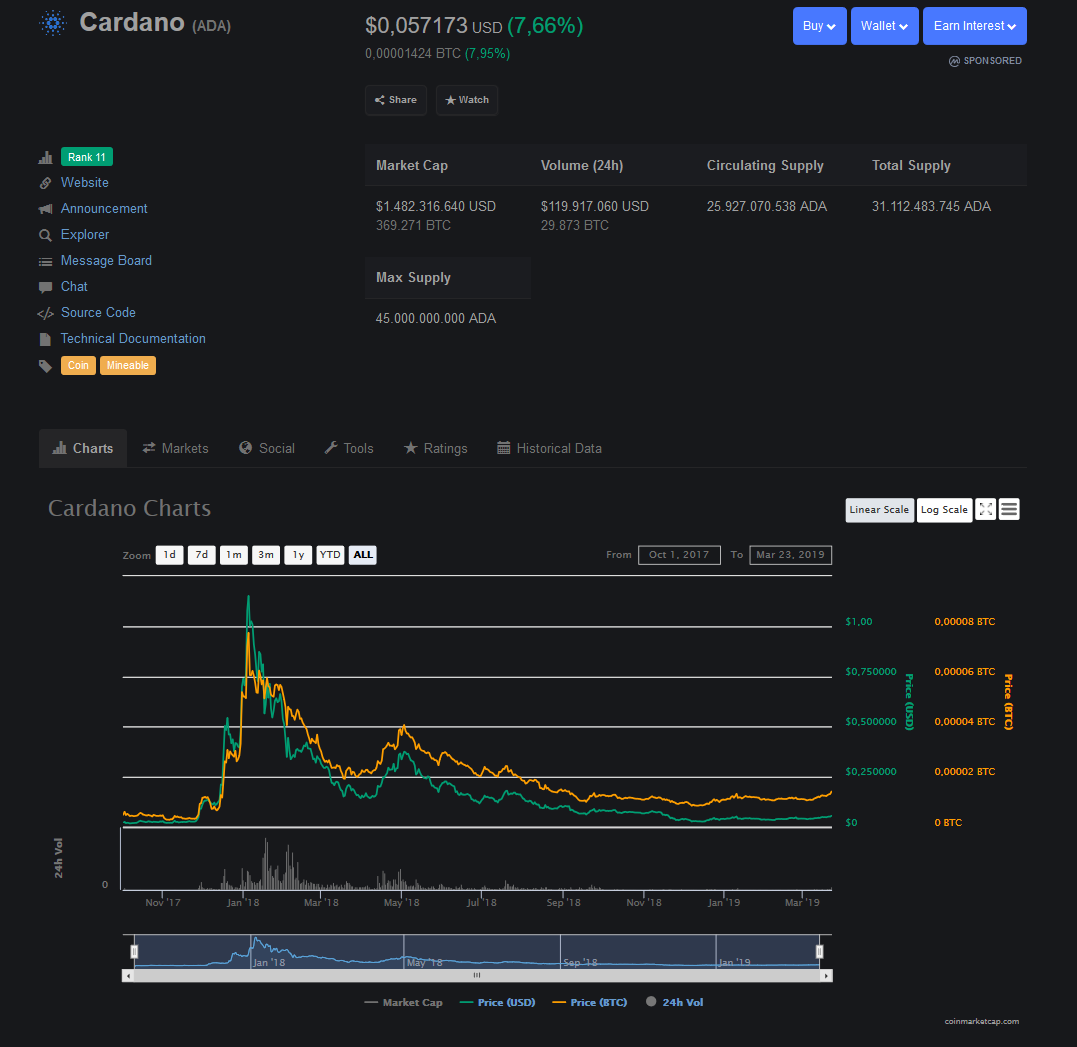Click the Source Code brackets icon
This screenshot has height=1047, width=1077.
[x=45, y=313]
